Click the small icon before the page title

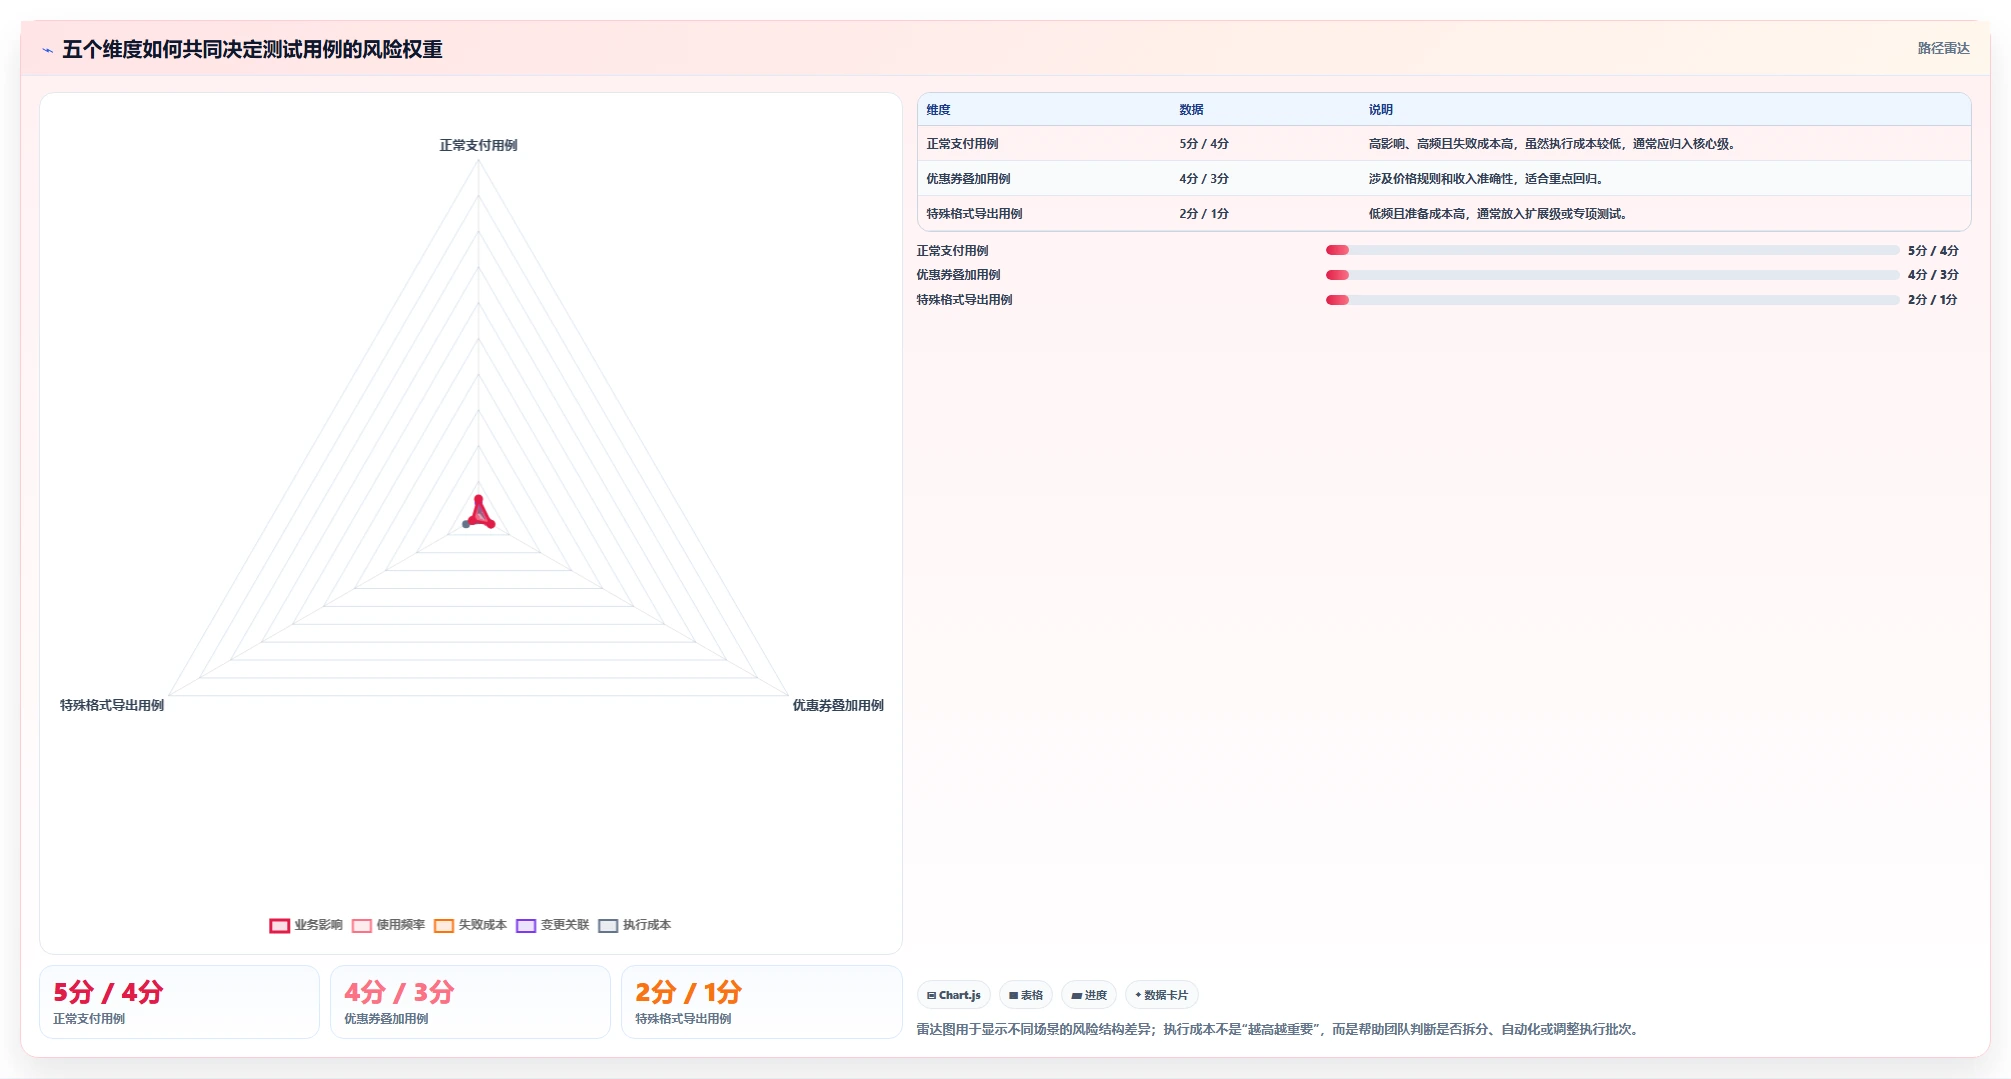click(x=47, y=50)
